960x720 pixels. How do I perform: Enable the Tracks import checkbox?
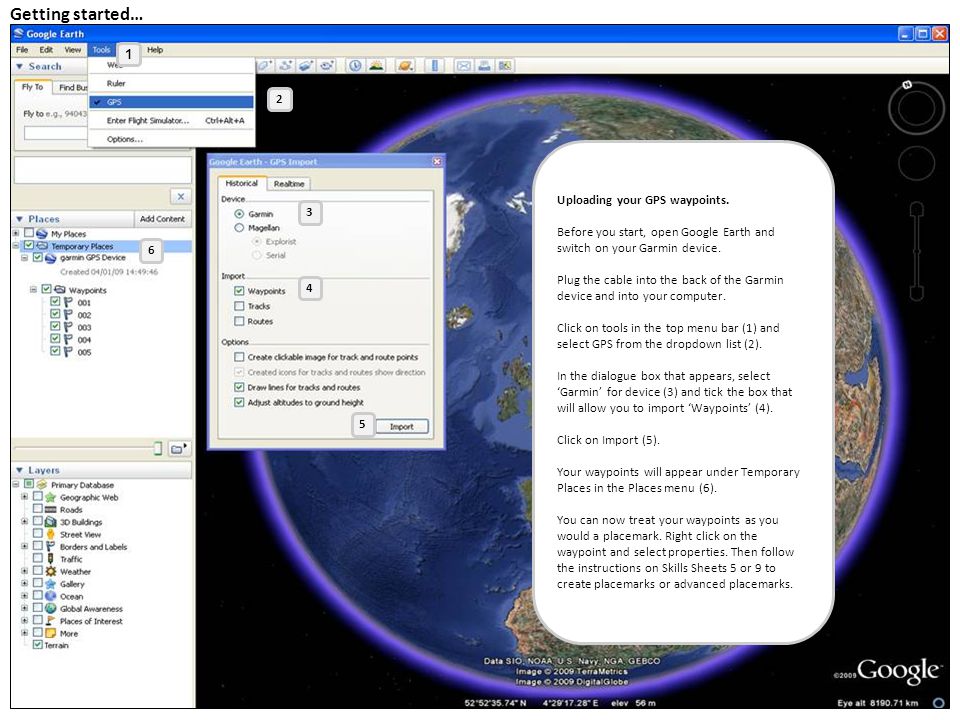(239, 306)
